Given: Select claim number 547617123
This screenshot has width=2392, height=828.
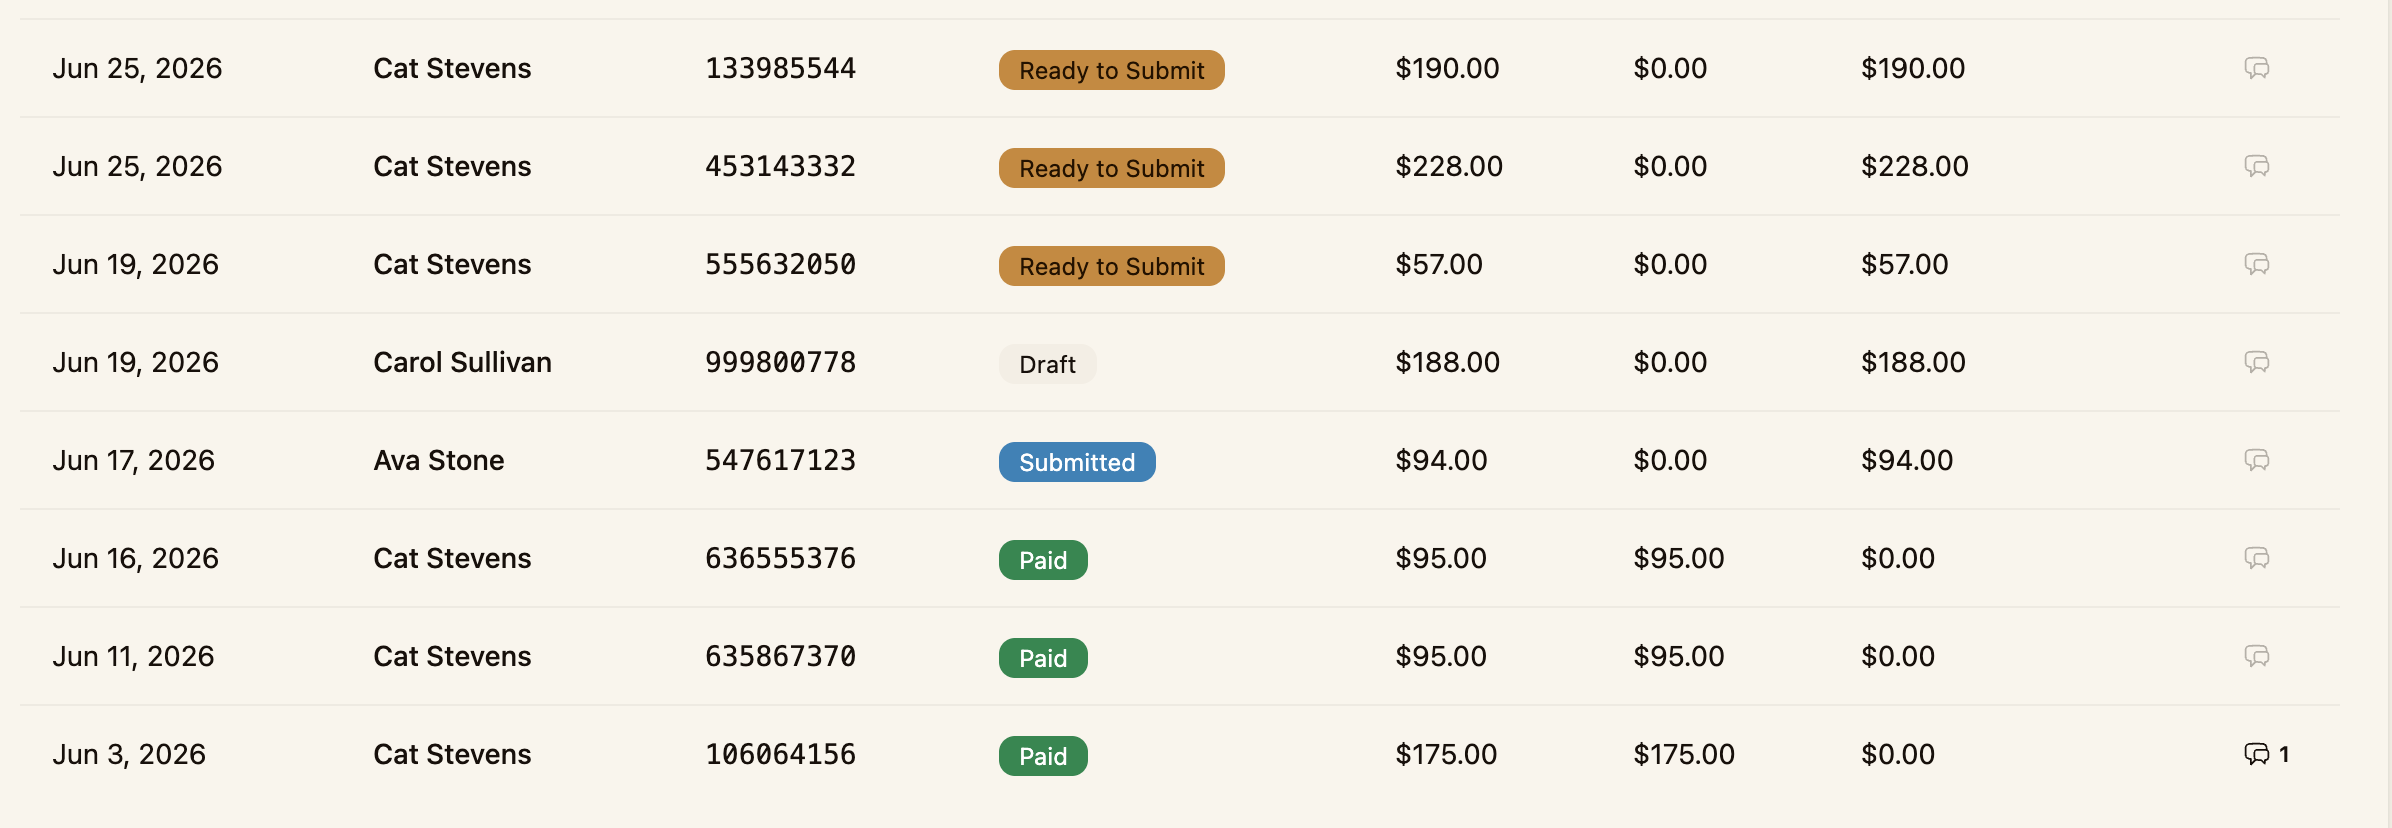Looking at the screenshot, I should (780, 460).
